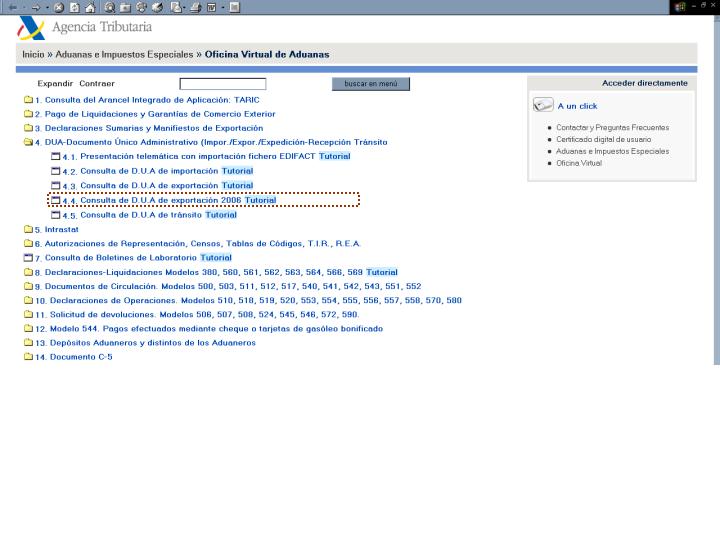Click the Home icon in the toolbar
The height and width of the screenshot is (540, 720).
tap(90, 7)
